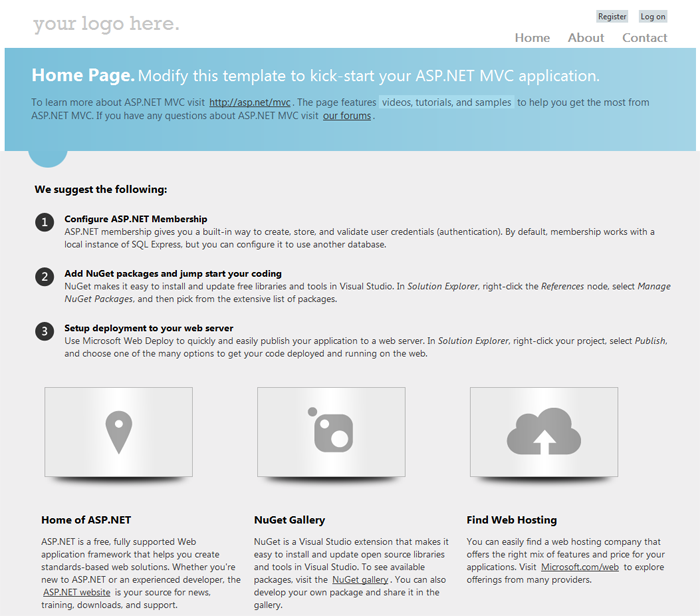Click 'Setup deployment to your web server' heading
The height and width of the screenshot is (616, 700).
coord(149,328)
